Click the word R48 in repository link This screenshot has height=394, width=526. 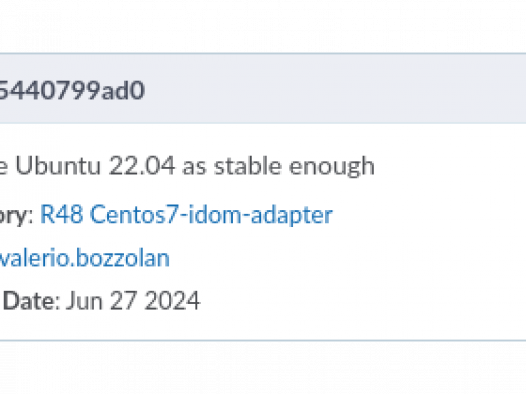coord(61,215)
